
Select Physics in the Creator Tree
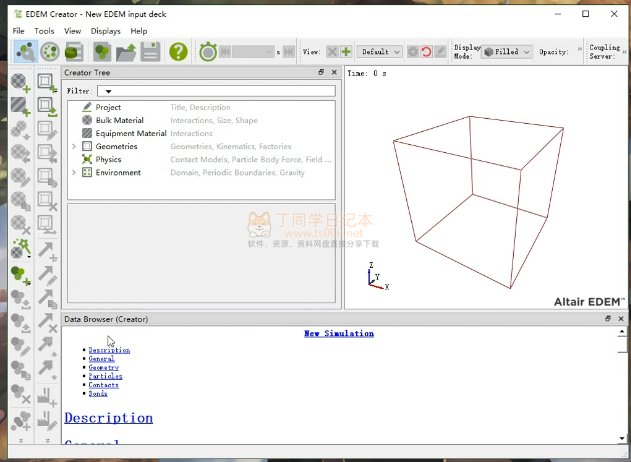point(108,160)
